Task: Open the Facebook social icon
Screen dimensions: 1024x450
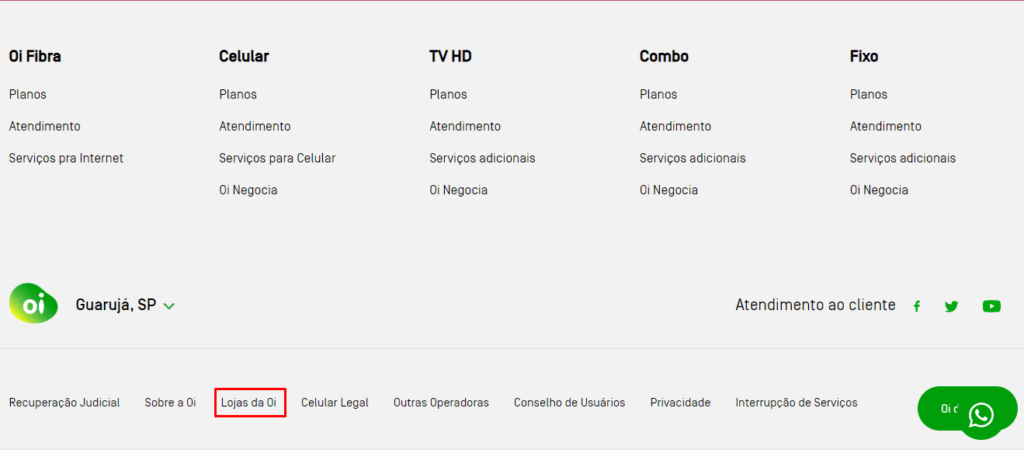Action: click(x=916, y=306)
